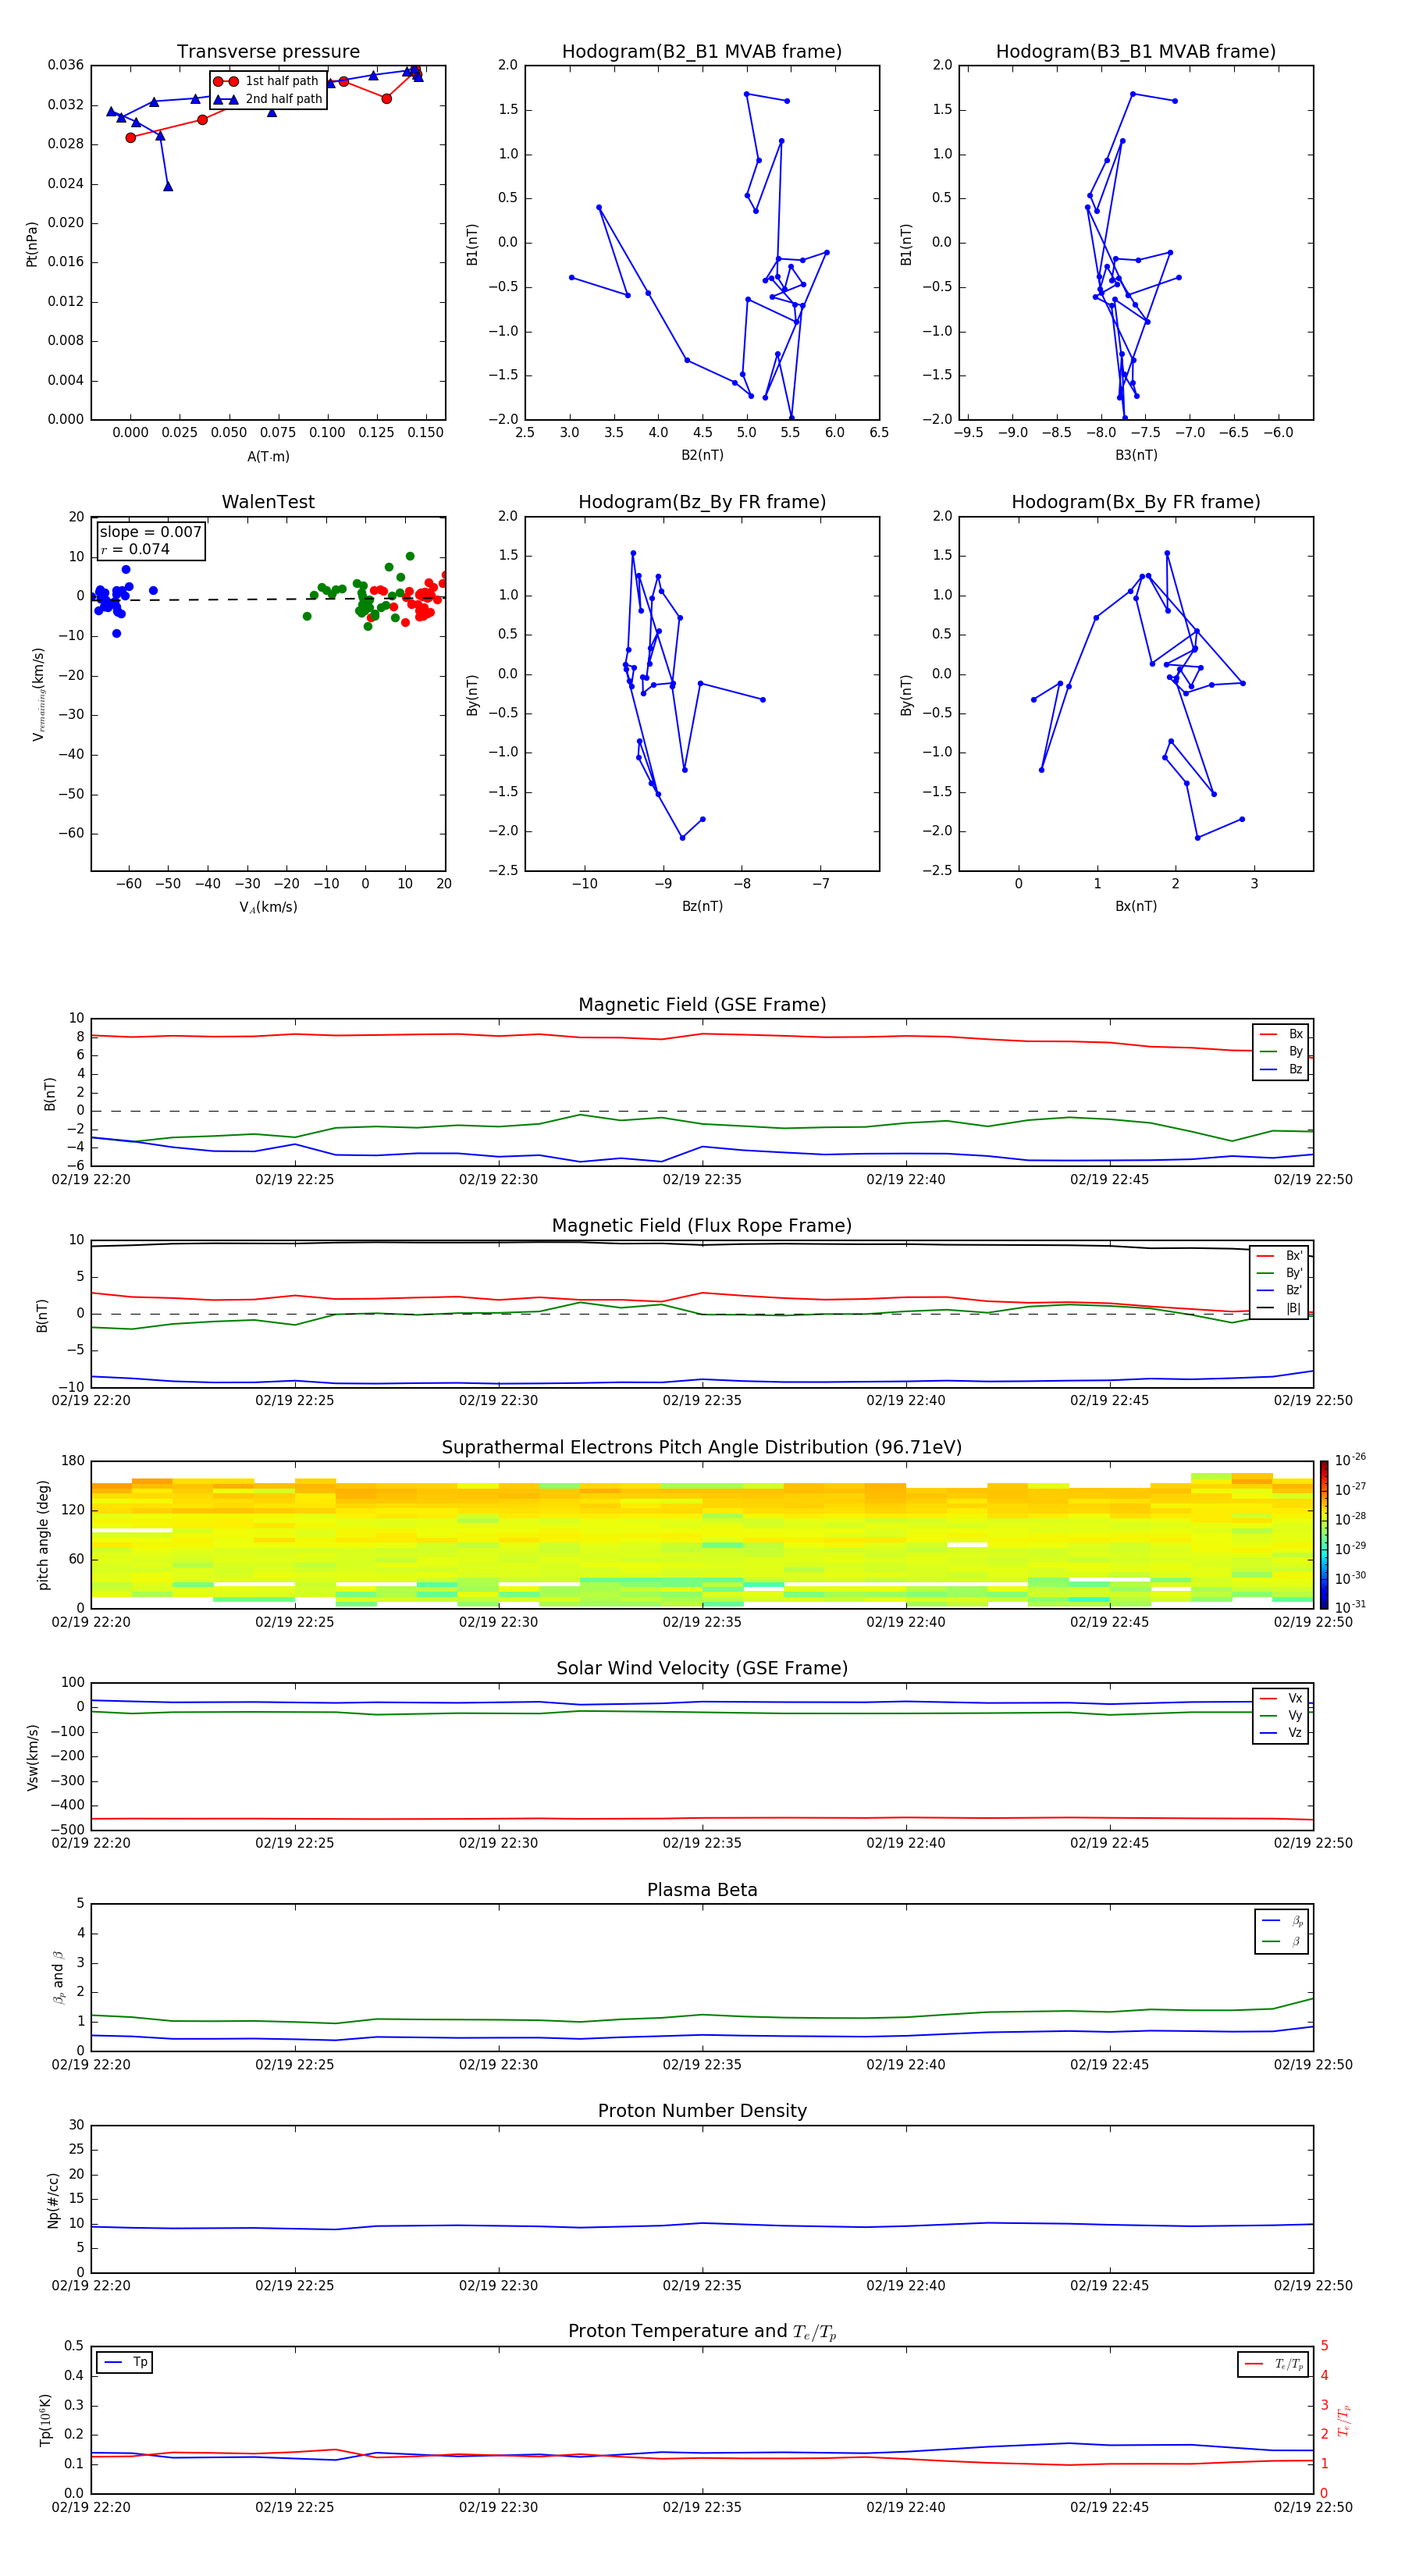Viewport: 1405px width, 2576px height.
Task: Click the rainbow colorbar beside pitch angle plot
Action: pos(1323,1535)
